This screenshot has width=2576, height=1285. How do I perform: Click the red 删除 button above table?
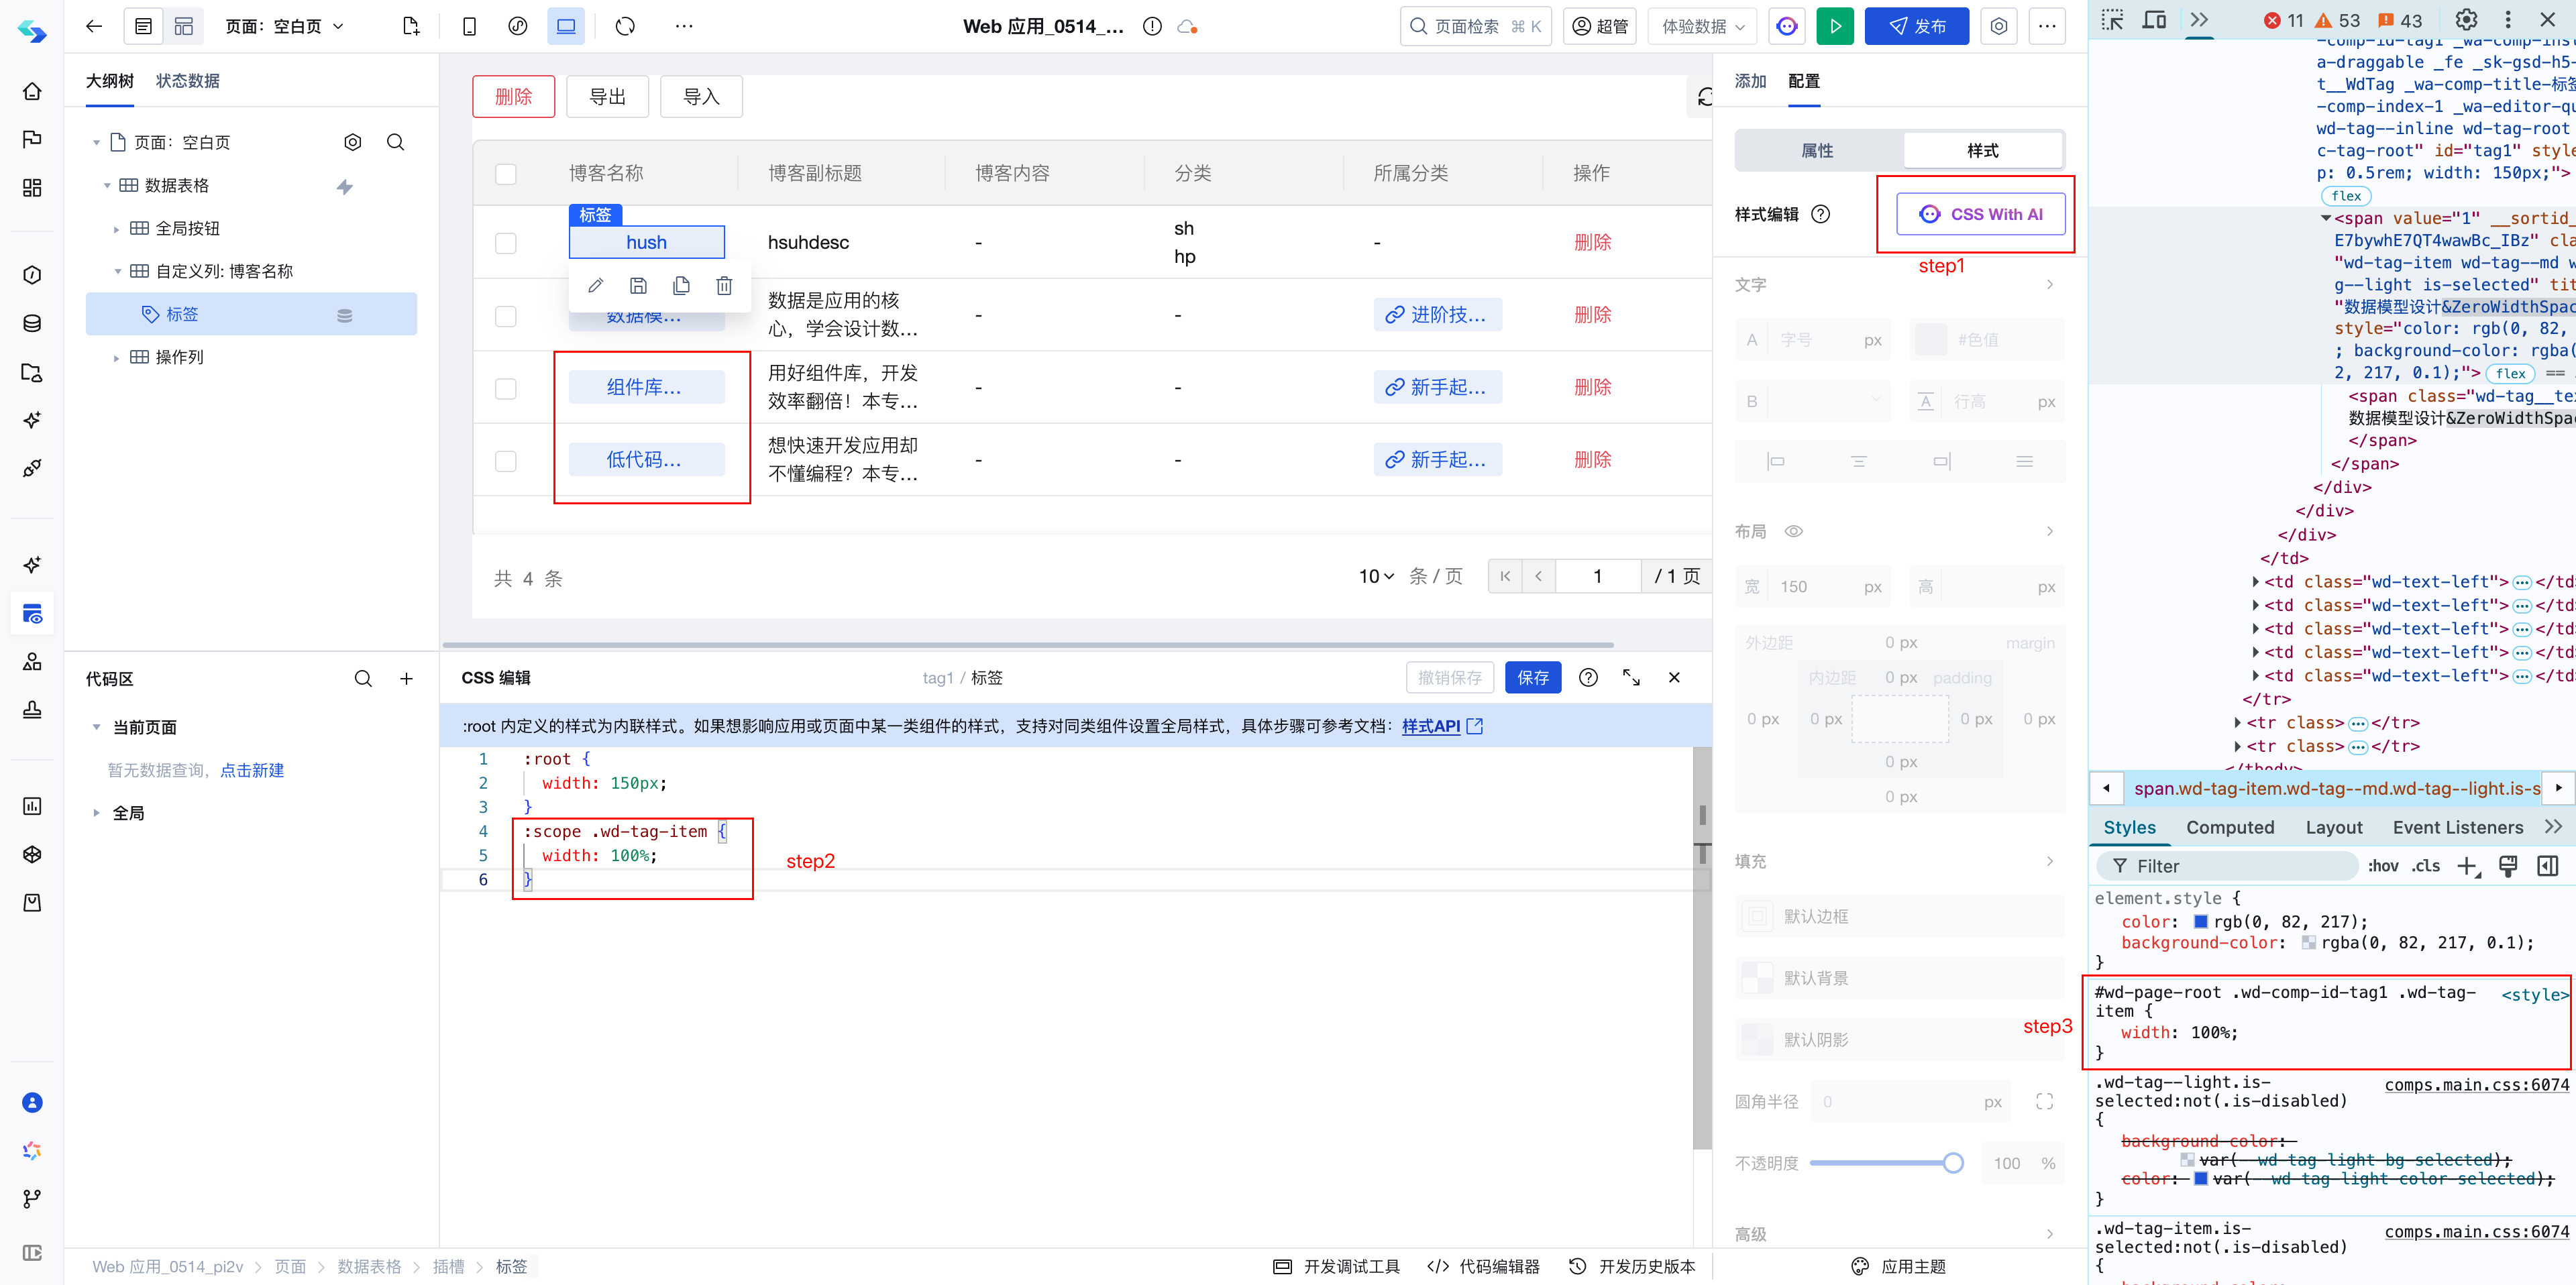pos(513,97)
